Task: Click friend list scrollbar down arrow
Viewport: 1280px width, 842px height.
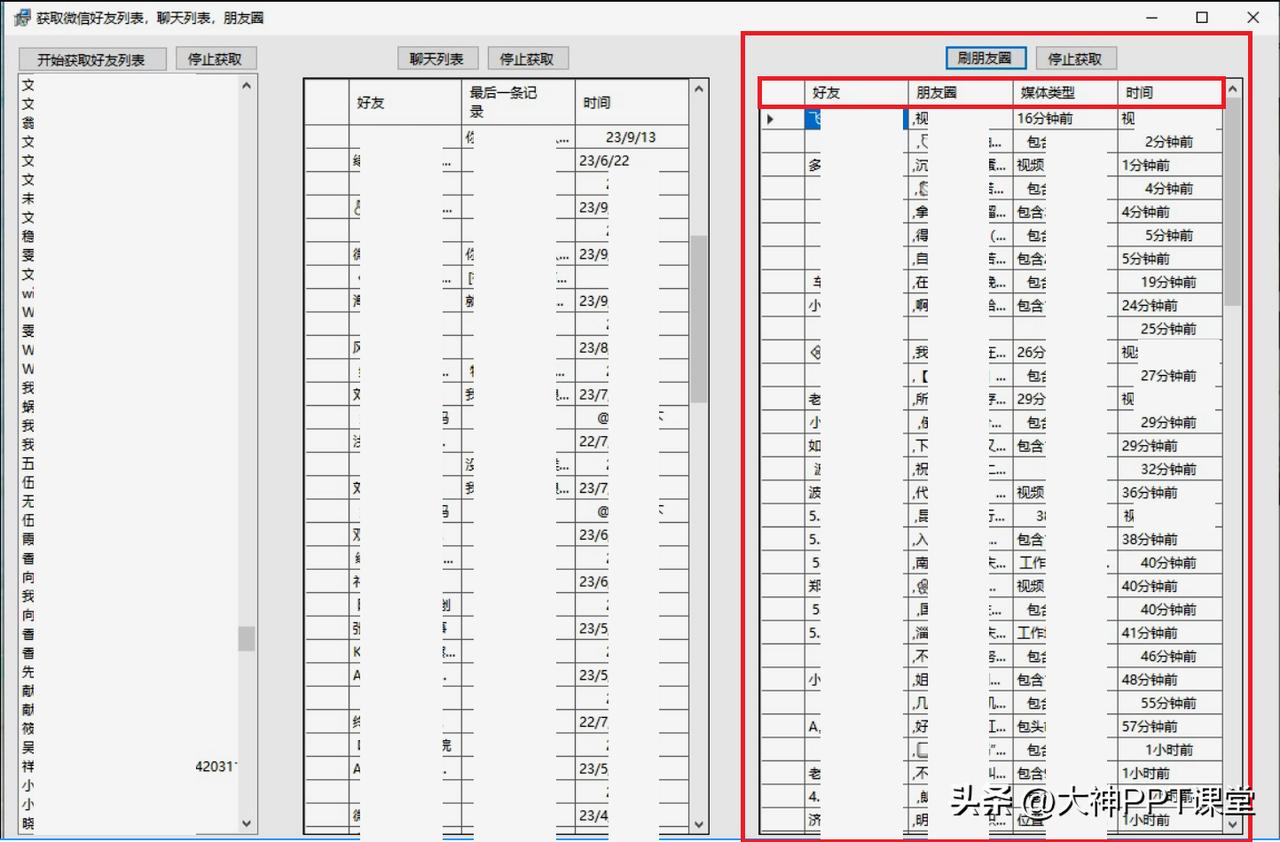Action: (247, 823)
